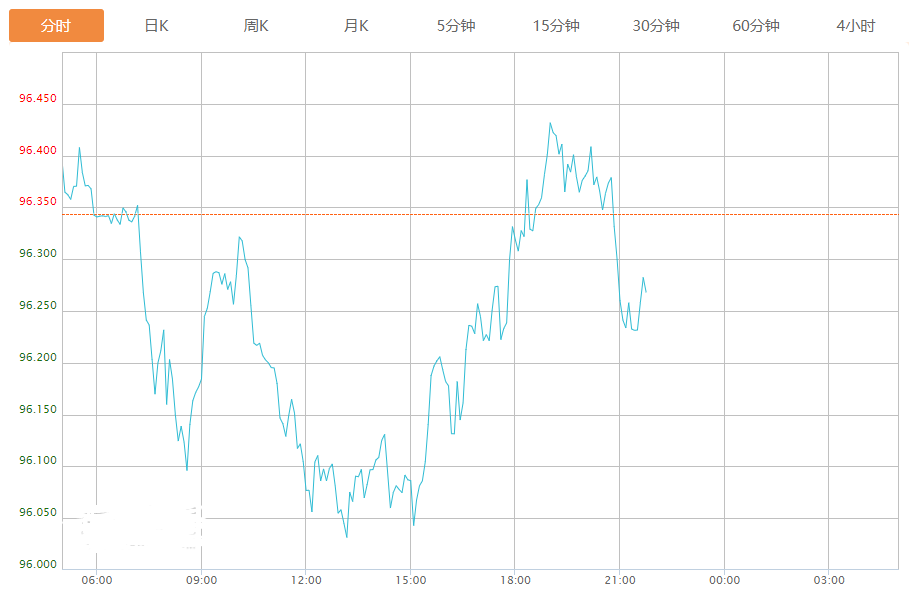Image resolution: width=912 pixels, height=594 pixels.
Task: Switch to the 月K tab
Action: 356,26
